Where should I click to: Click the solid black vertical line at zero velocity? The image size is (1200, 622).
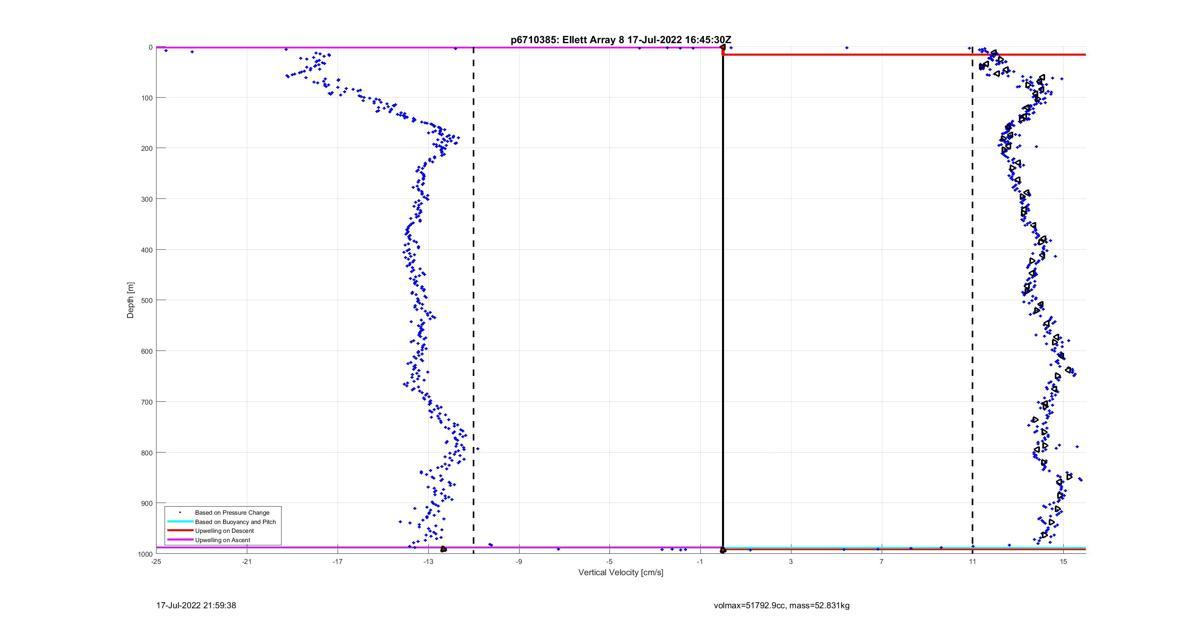pyautogui.click(x=723, y=300)
